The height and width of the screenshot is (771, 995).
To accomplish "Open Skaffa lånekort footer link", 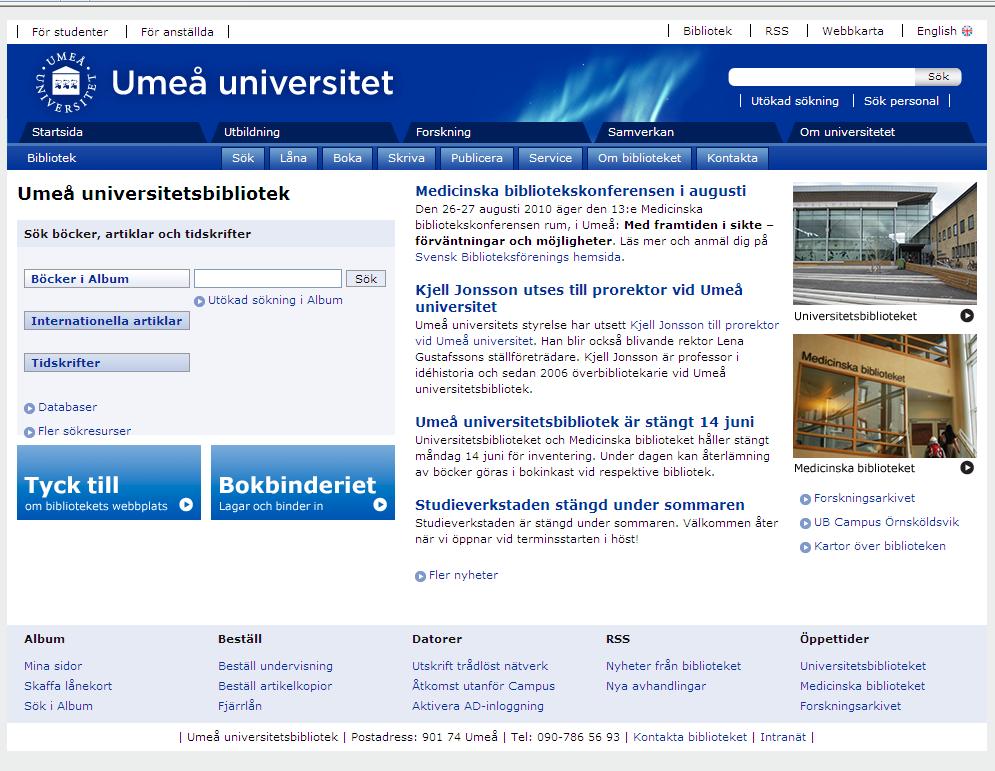I will tap(68, 686).
